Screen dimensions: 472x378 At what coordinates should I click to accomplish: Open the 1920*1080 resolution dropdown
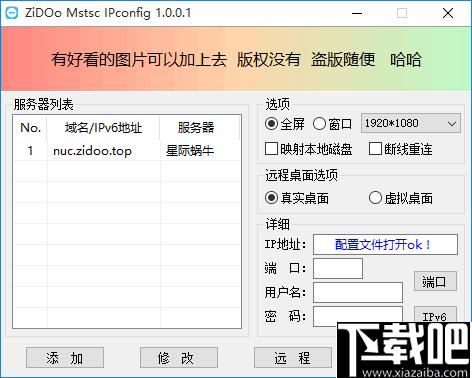click(x=411, y=123)
